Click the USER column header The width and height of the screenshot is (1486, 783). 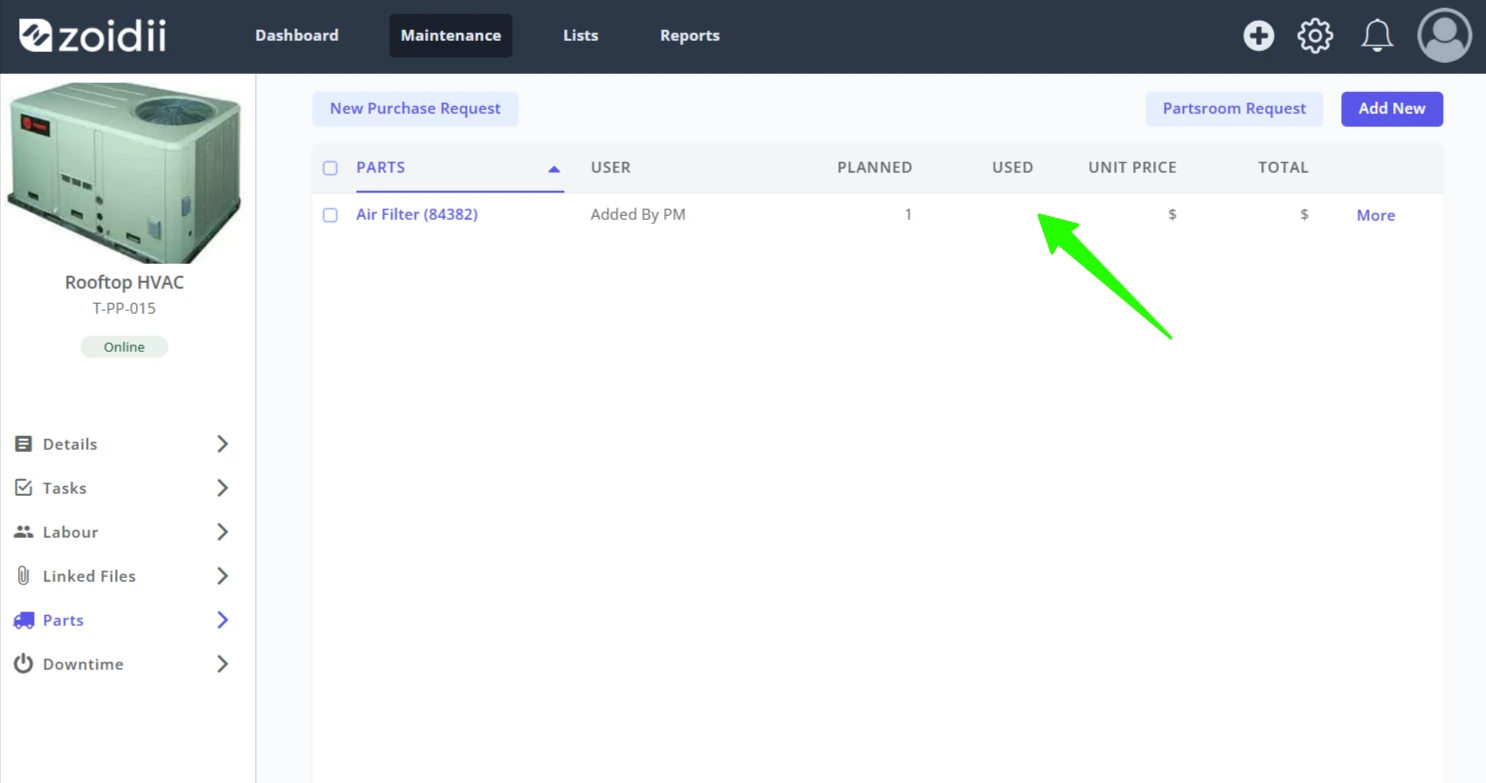pyautogui.click(x=611, y=167)
